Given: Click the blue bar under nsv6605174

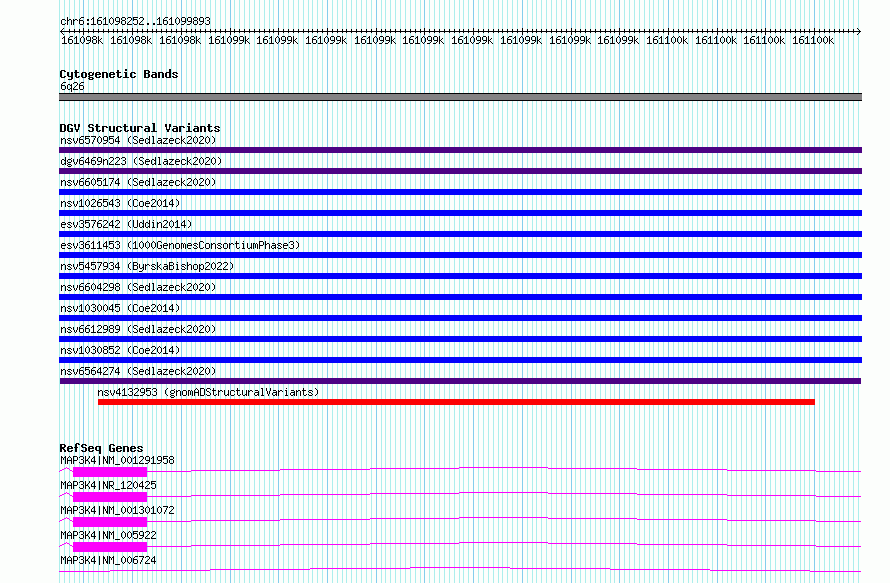Looking at the screenshot, I should pyautogui.click(x=460, y=192).
